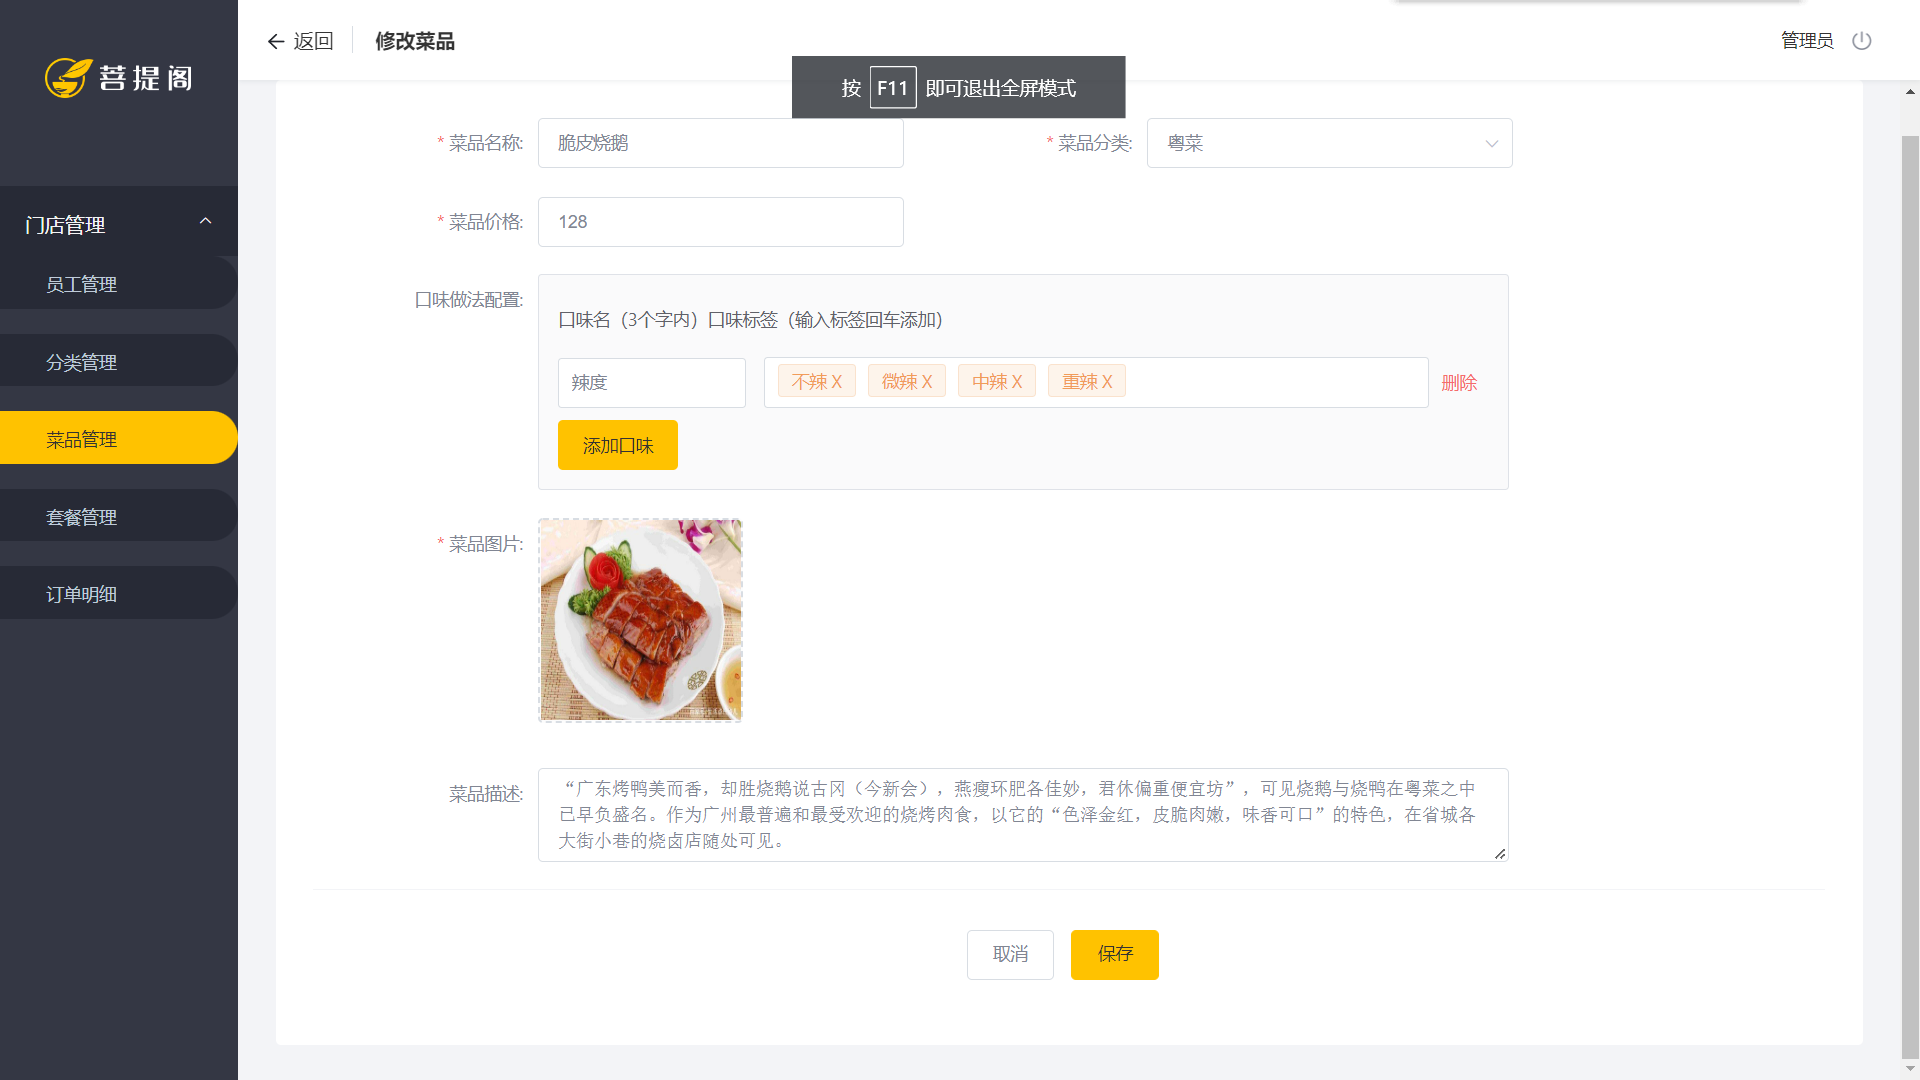Open 员工管理 in sidebar
This screenshot has height=1080, width=1920.
tap(82, 285)
